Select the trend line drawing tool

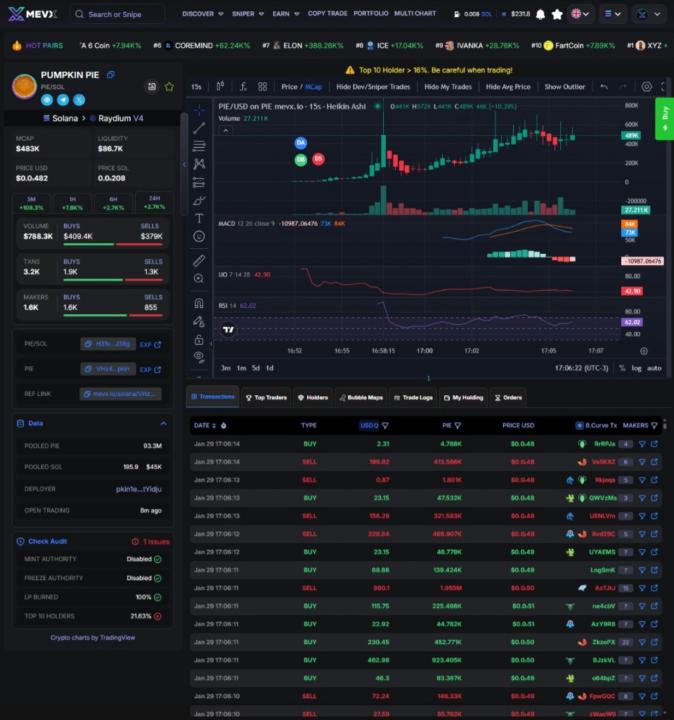tap(199, 128)
